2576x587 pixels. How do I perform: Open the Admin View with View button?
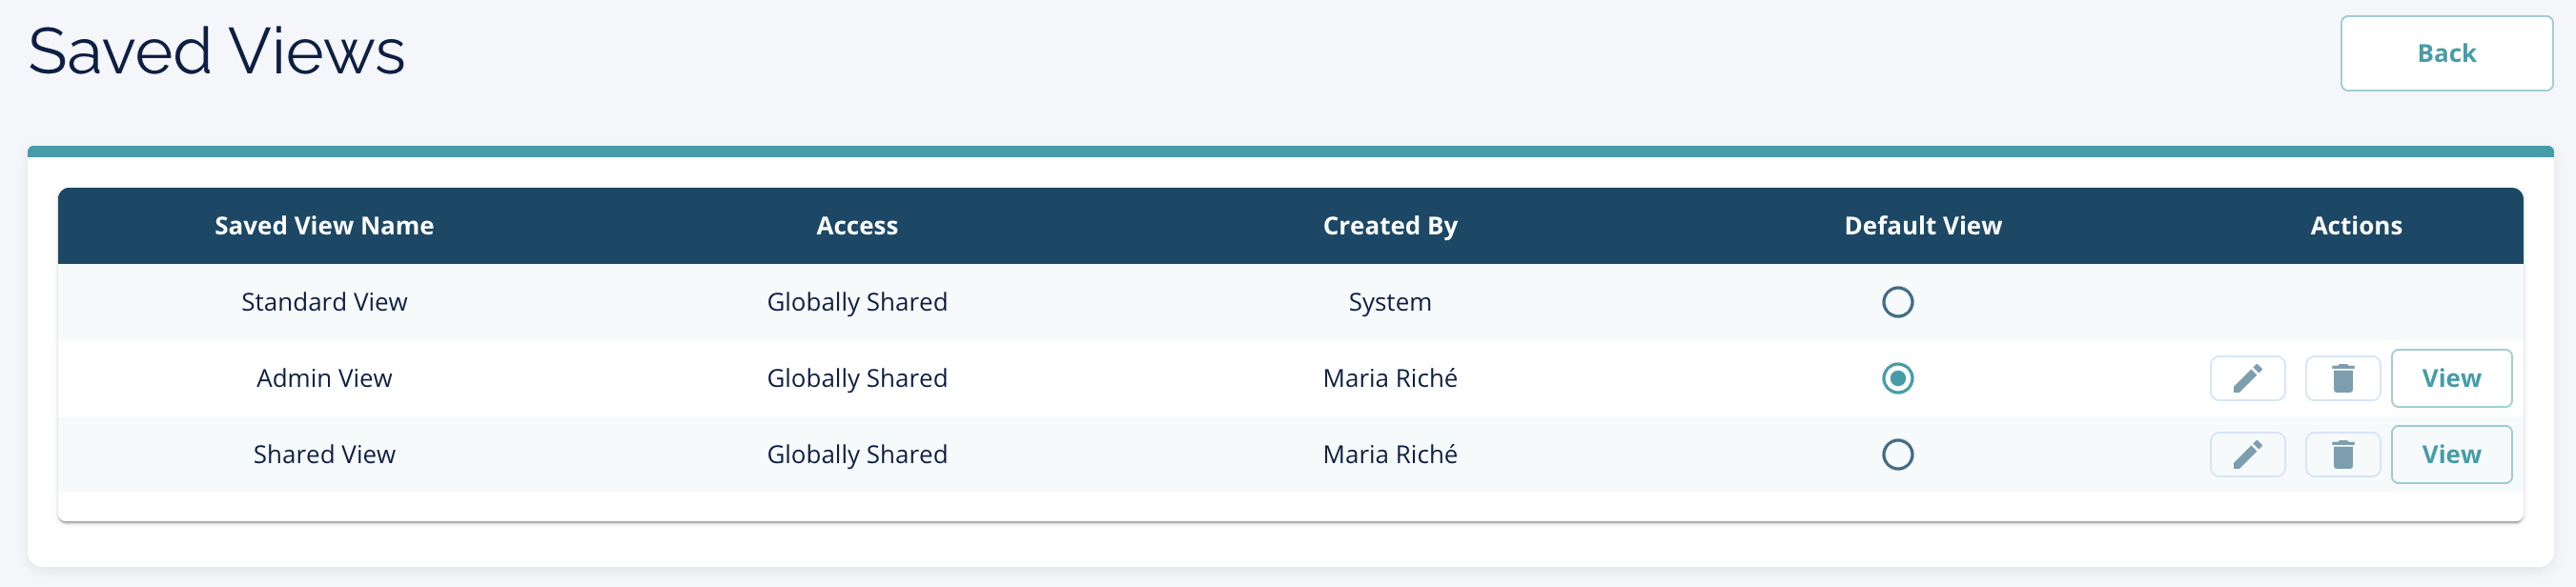point(2450,379)
